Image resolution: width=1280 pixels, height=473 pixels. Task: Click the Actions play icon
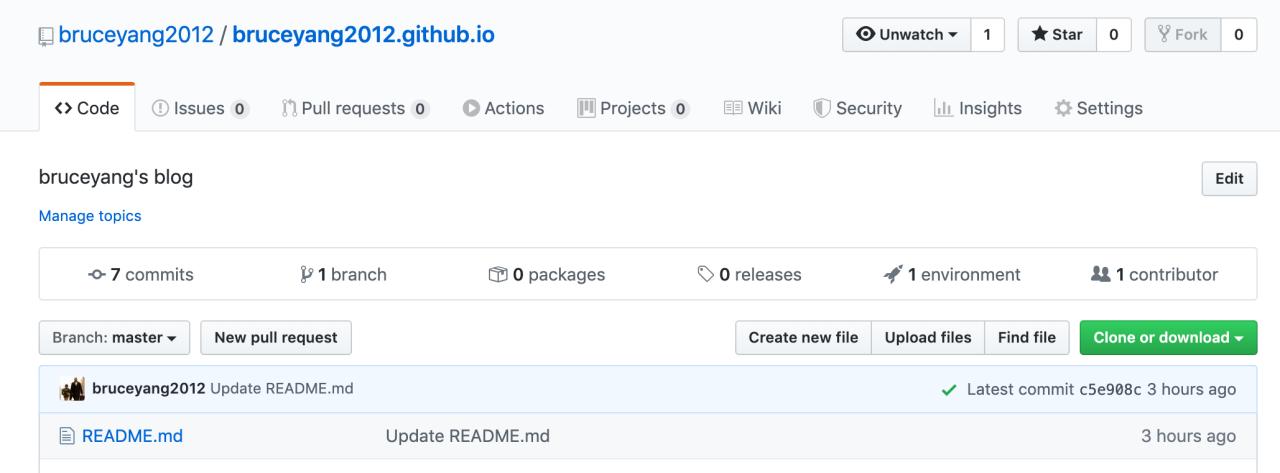[471, 108]
